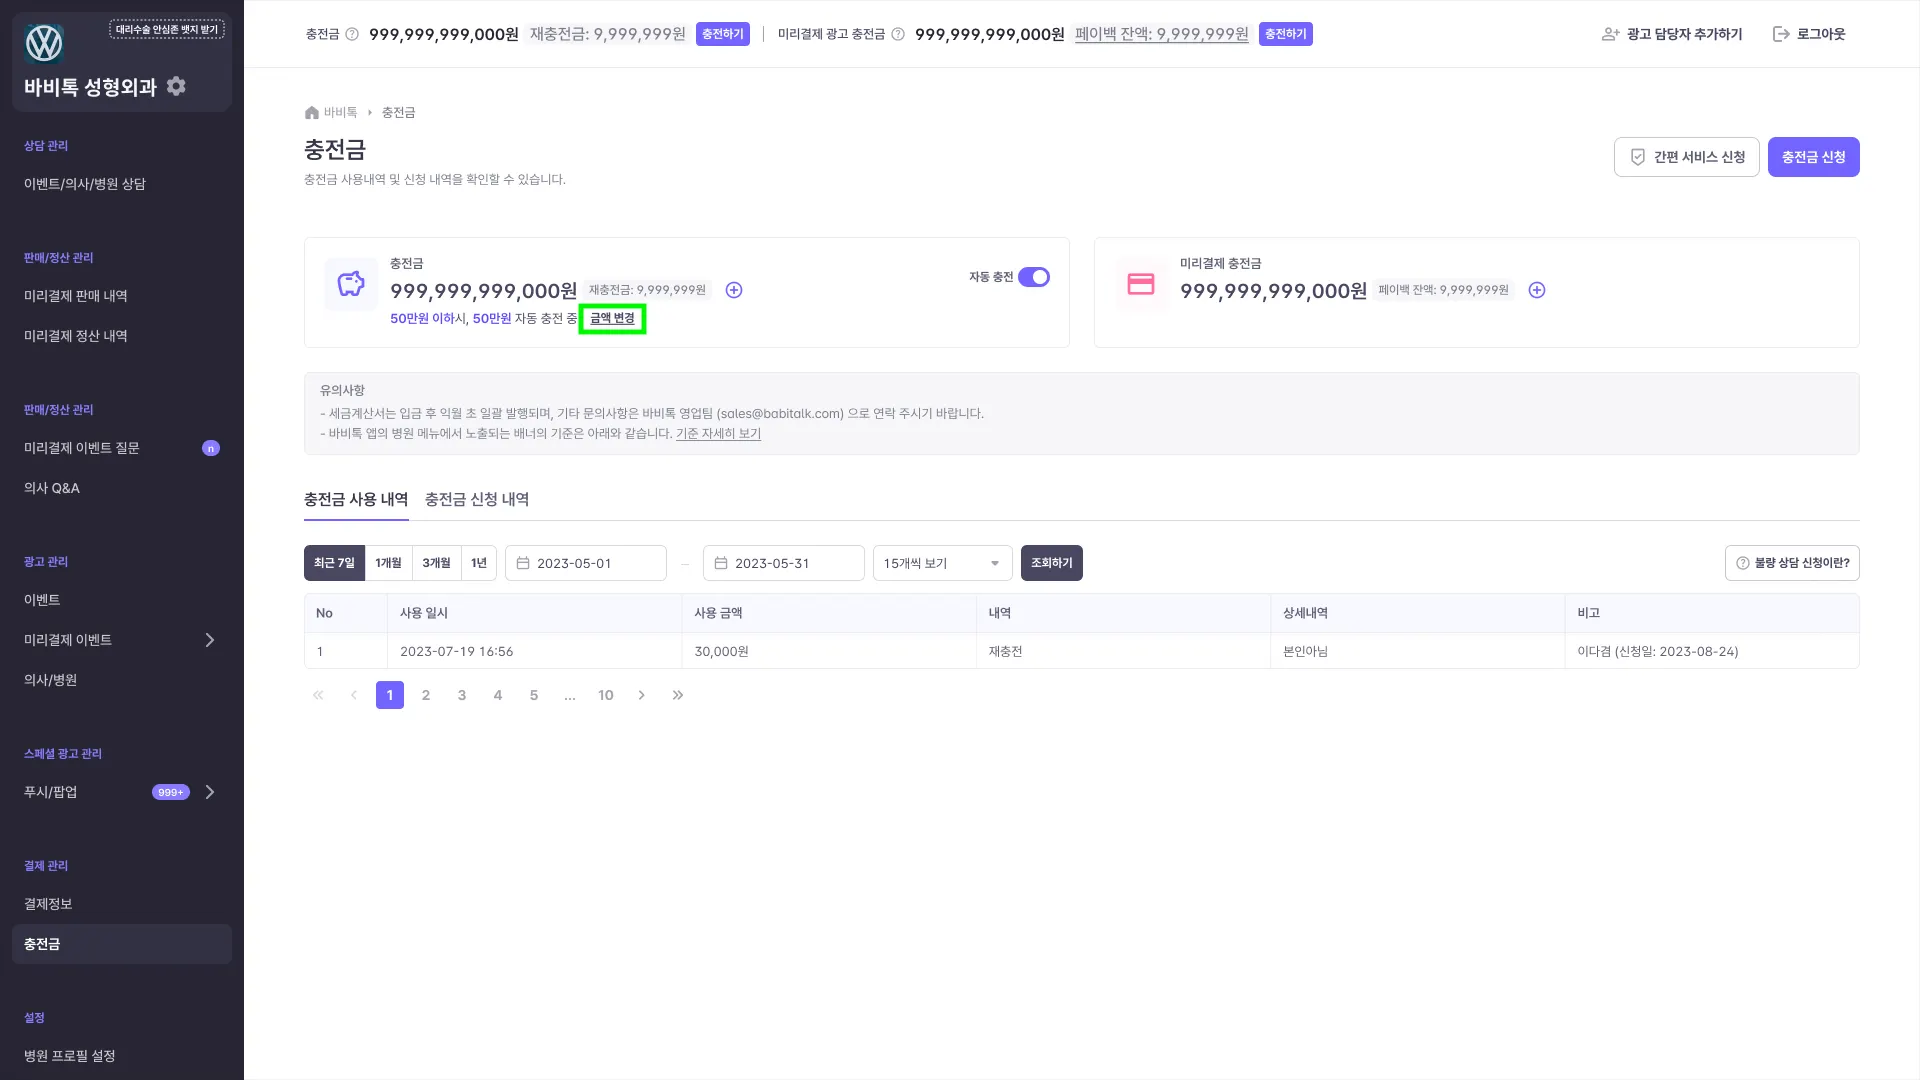Click start date field 2023-05-01
Image resolution: width=1920 pixels, height=1080 pixels.
(x=586, y=563)
